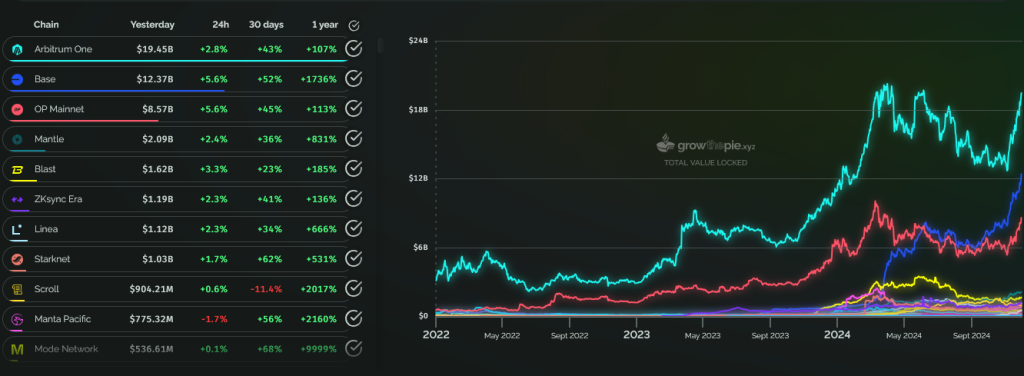
Task: Select the Arbitrum One chain name
Action: click(63, 49)
